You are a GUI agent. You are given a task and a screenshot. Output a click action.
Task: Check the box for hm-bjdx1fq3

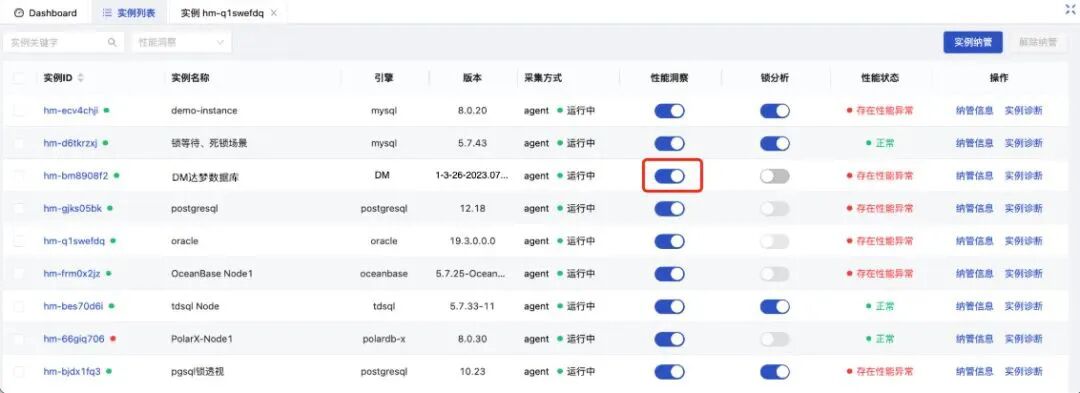tap(19, 371)
